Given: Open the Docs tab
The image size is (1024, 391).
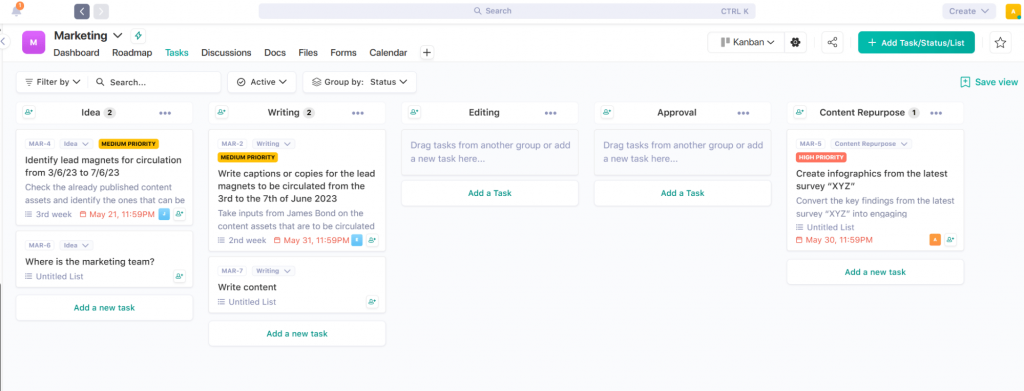Looking at the screenshot, I should click(x=275, y=53).
